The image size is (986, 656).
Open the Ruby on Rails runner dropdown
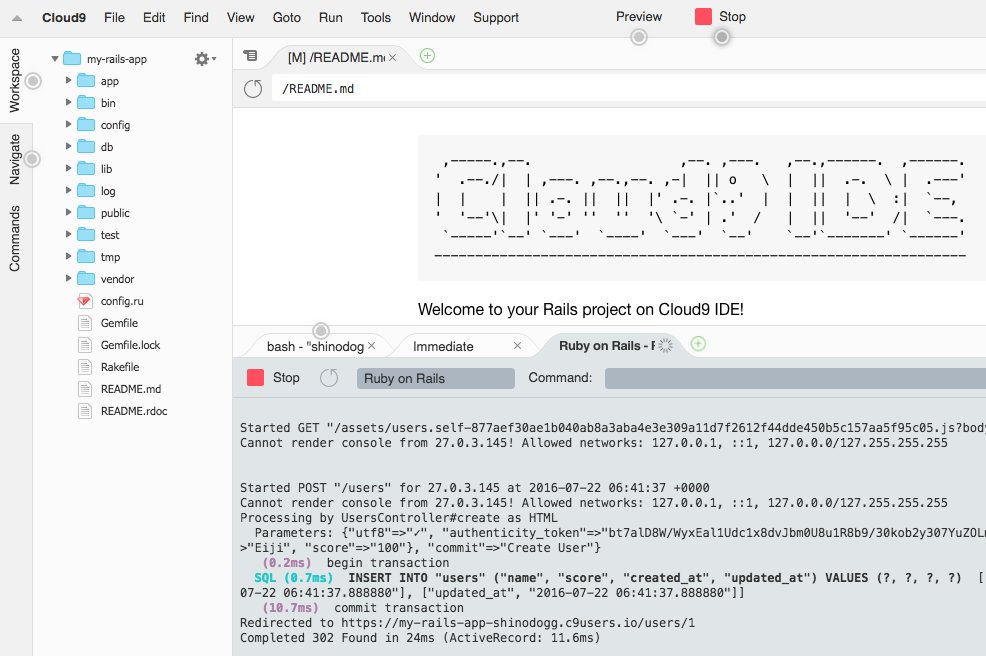tap(435, 378)
